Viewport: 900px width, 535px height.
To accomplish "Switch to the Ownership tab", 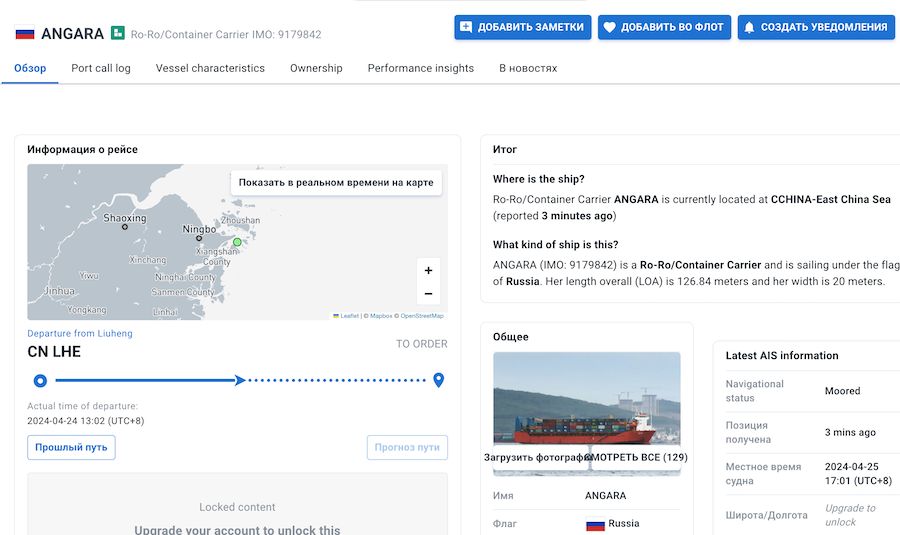I will [x=316, y=68].
